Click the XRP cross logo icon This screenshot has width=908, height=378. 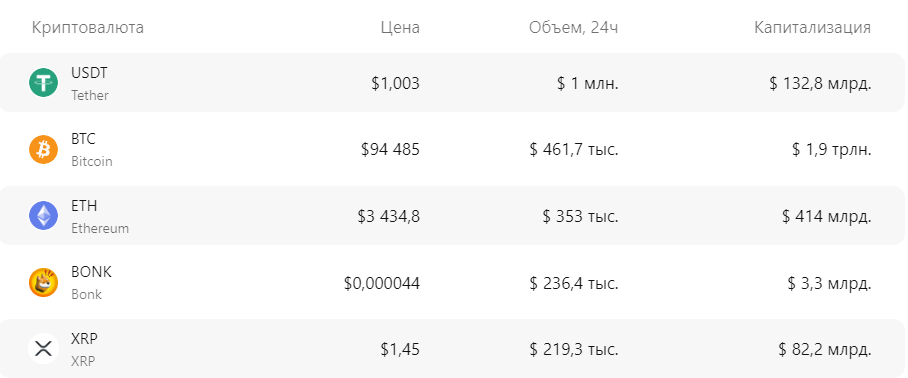pyautogui.click(x=43, y=349)
